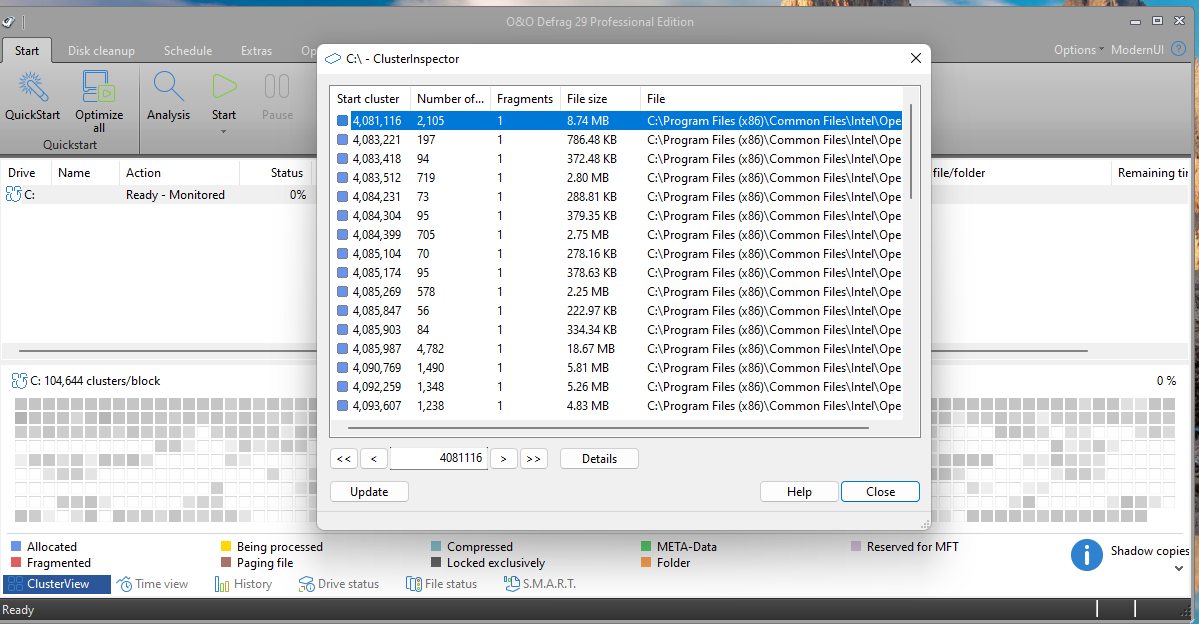Click the Action column header in drive list
This screenshot has height=624, width=1199.
(x=179, y=173)
